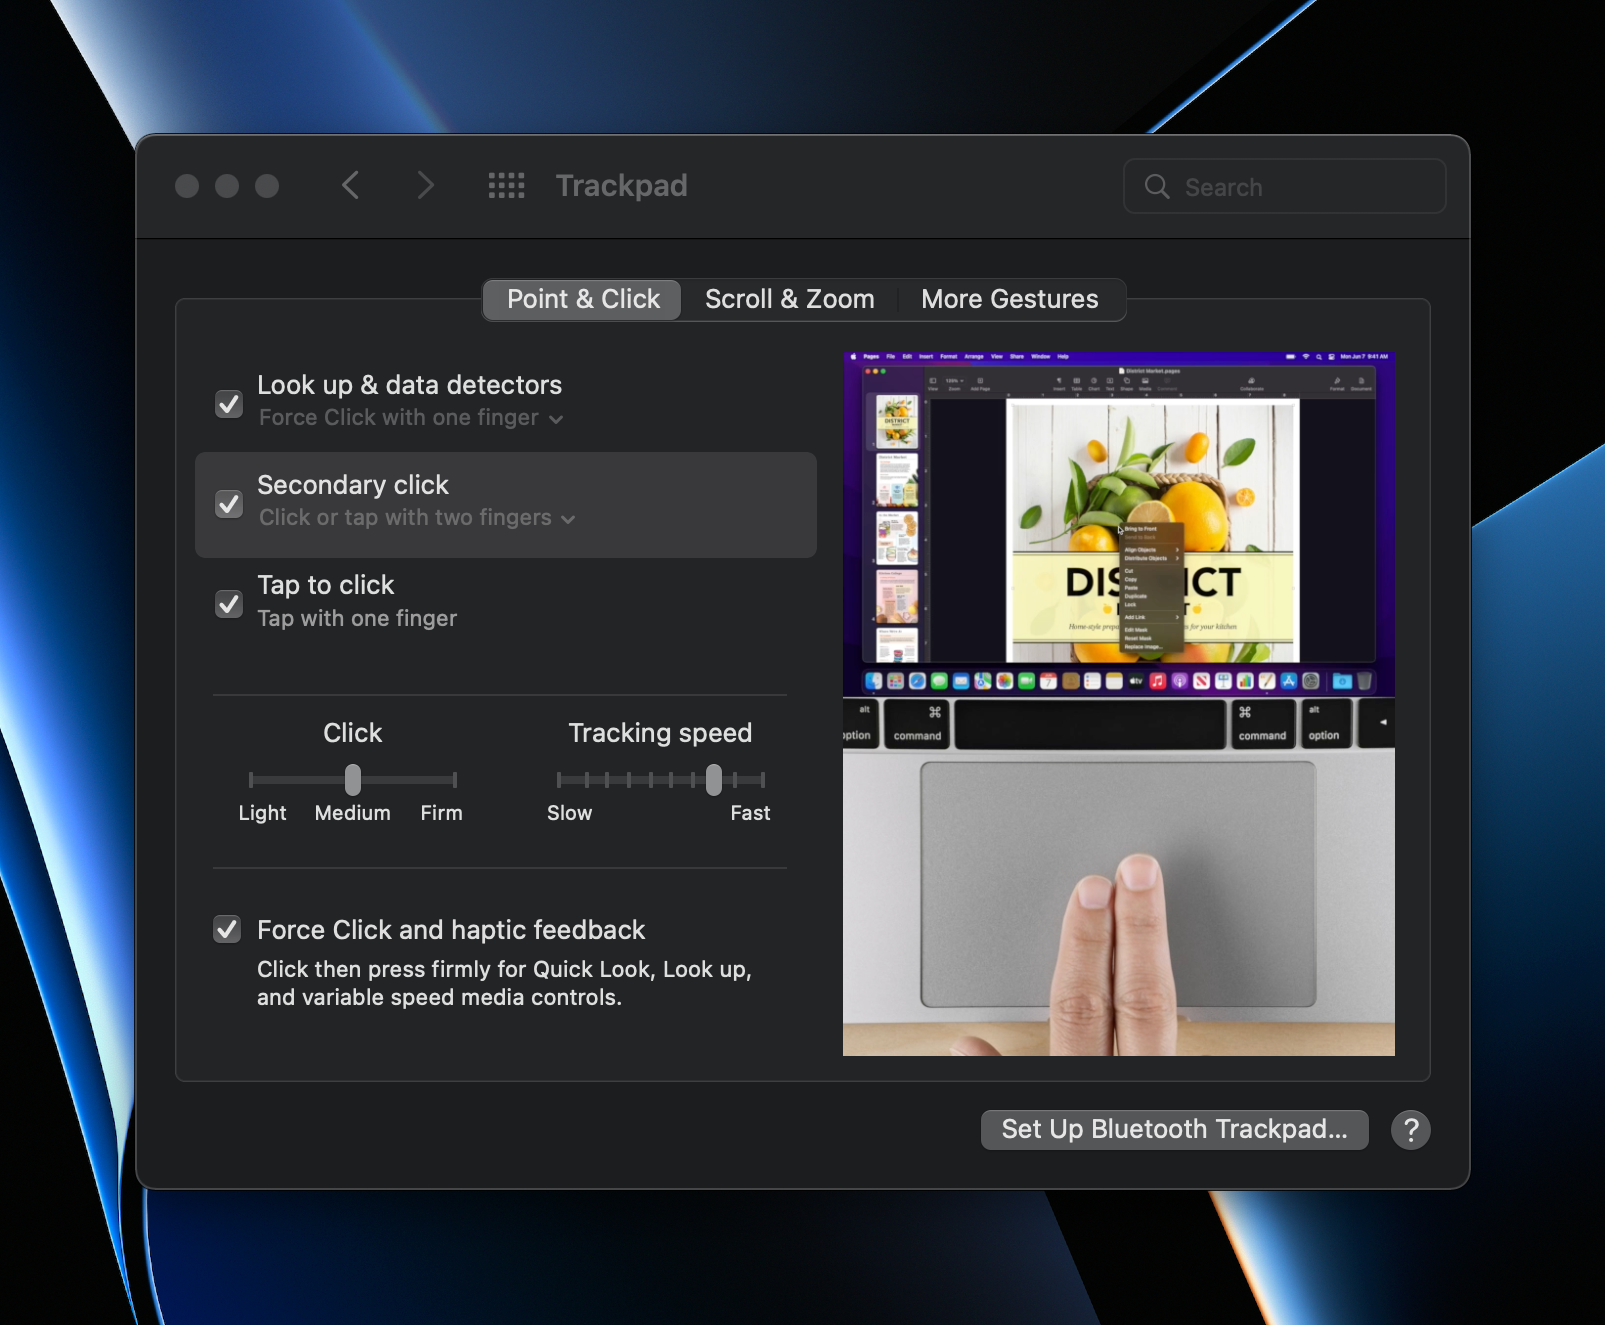This screenshot has width=1605, height=1325.
Task: Open help via the question mark icon
Action: [1410, 1130]
